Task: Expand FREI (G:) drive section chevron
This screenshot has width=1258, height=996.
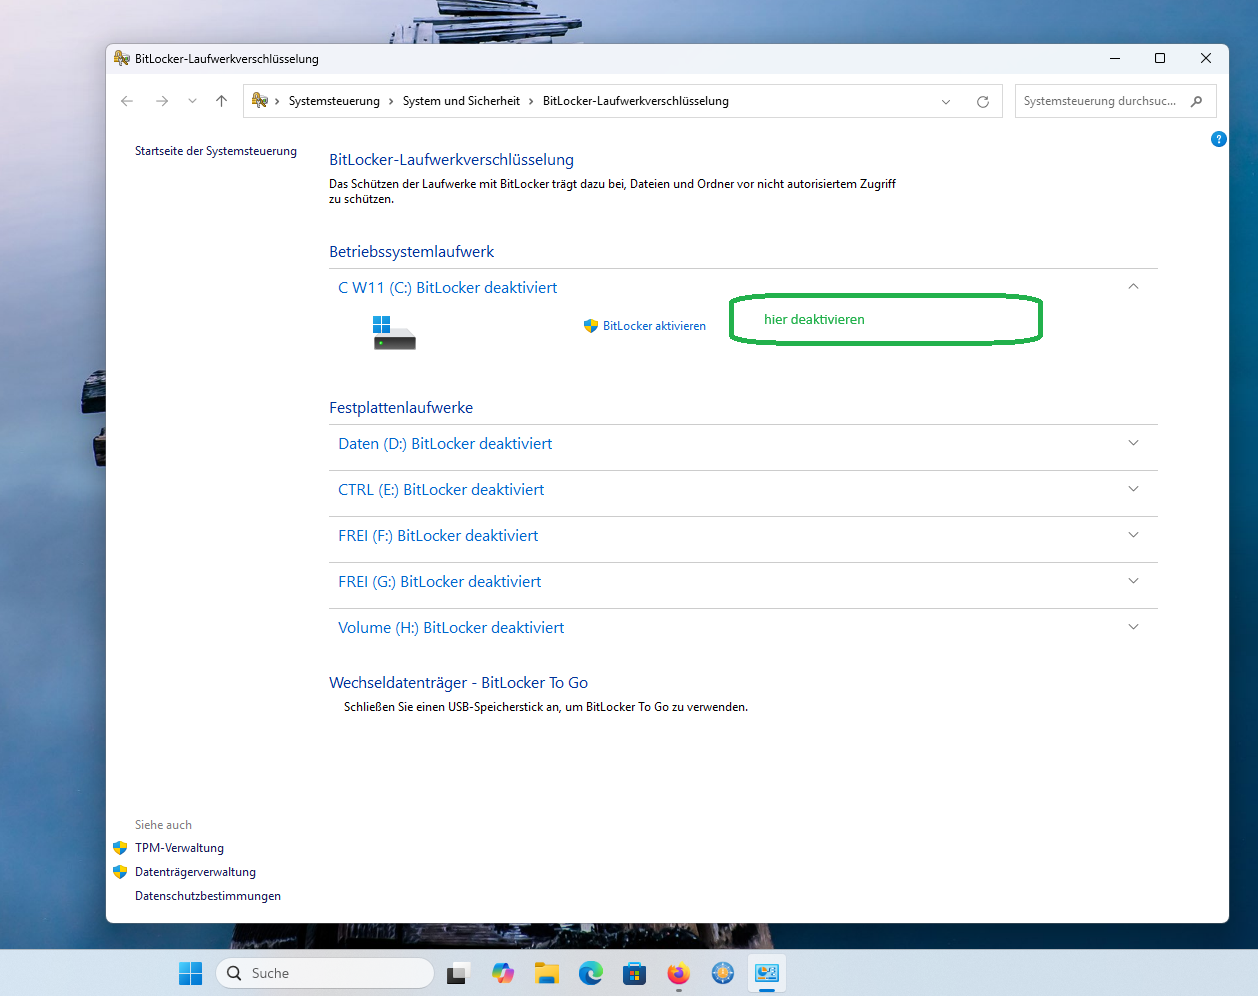Action: (1133, 581)
